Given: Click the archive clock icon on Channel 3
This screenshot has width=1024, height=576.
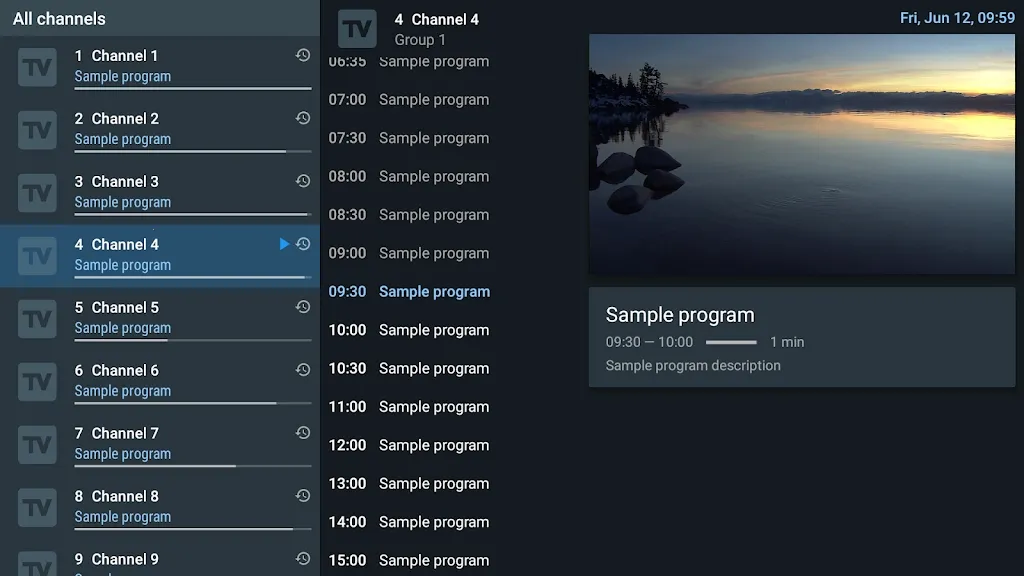Looking at the screenshot, I should tap(303, 182).
